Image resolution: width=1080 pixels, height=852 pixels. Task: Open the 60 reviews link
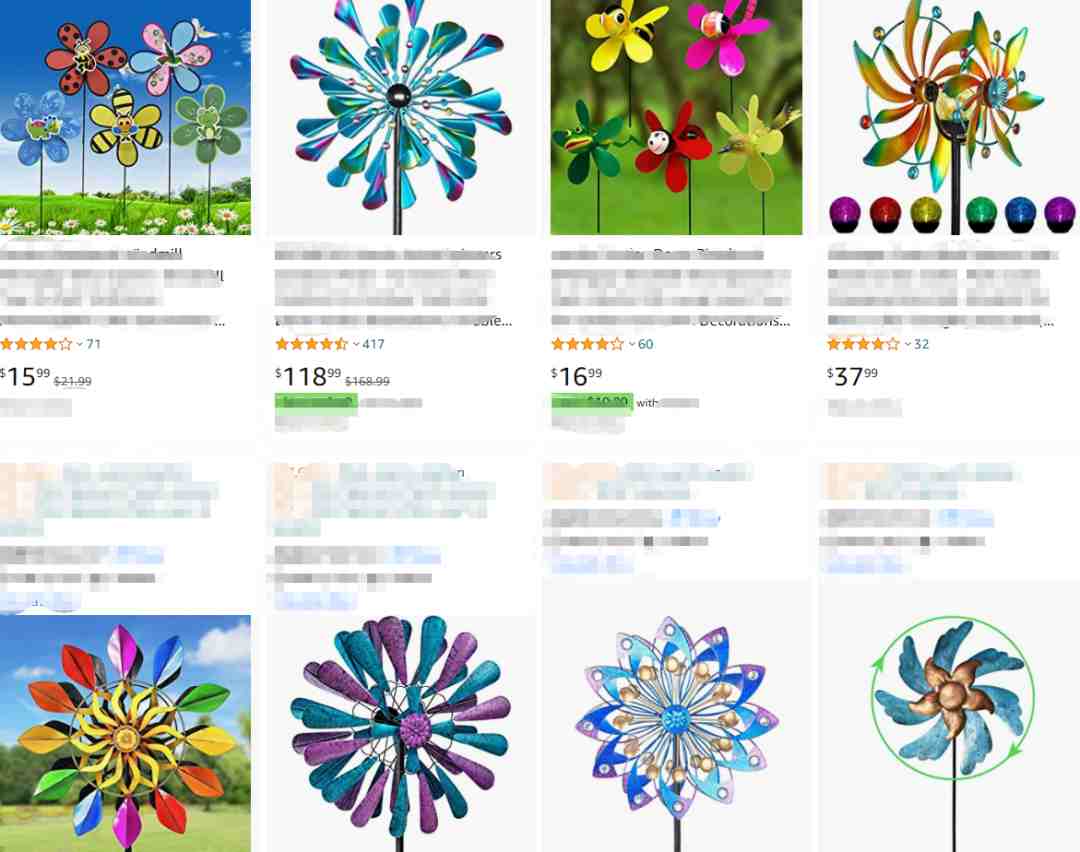(x=645, y=344)
